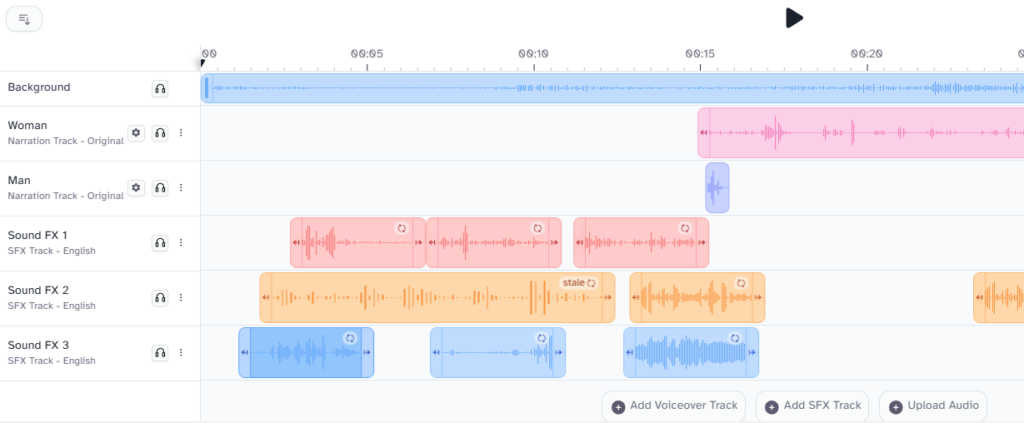Regenerate the first Sound FX 1 clip
The height and width of the screenshot is (423, 1024).
click(401, 228)
